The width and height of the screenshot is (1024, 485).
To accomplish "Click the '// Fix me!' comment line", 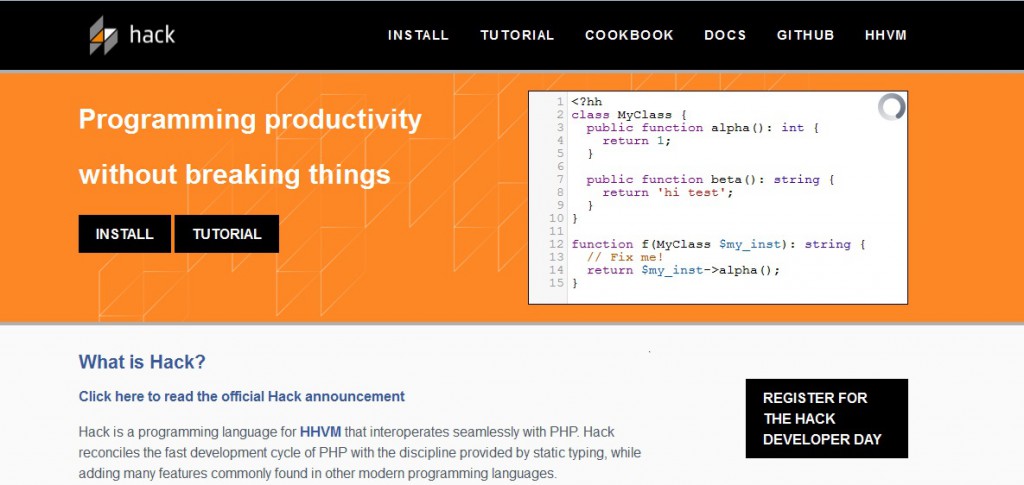I will tap(625, 257).
